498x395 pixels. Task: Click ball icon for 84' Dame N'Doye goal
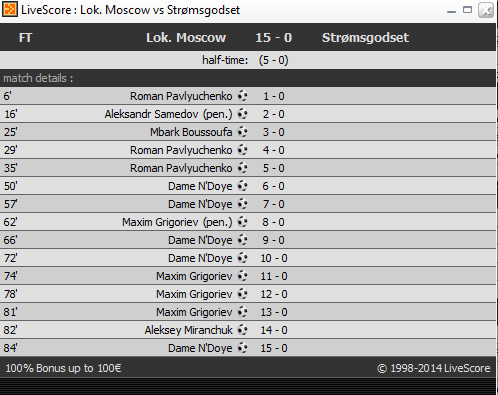click(242, 348)
